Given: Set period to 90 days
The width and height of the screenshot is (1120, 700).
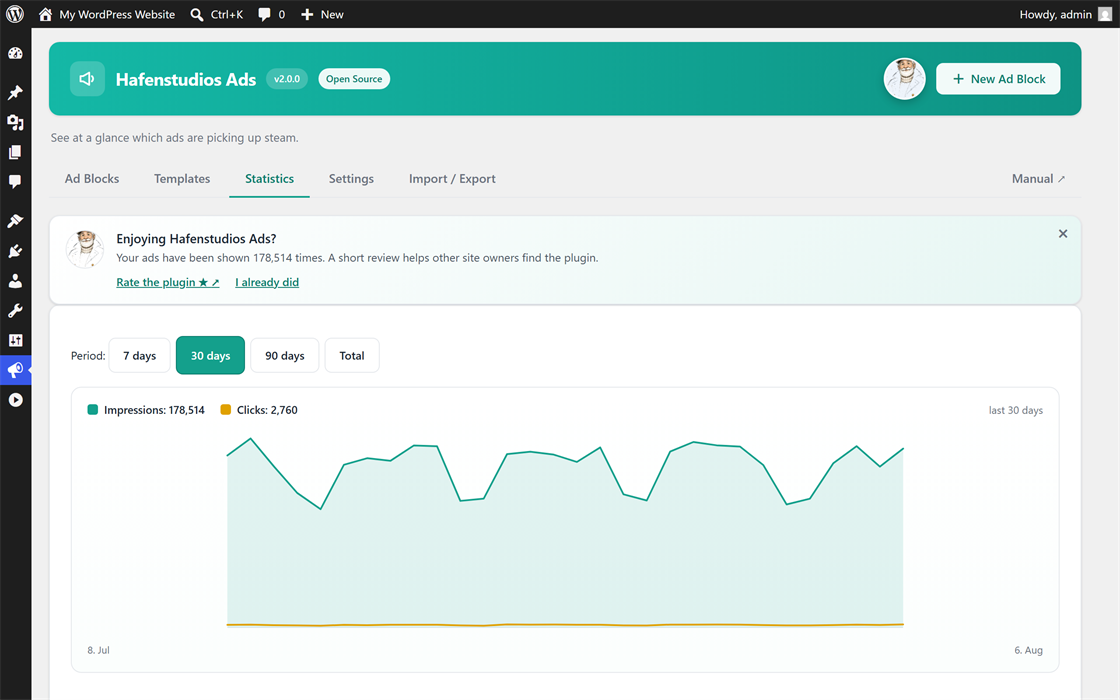Looking at the screenshot, I should [284, 356].
